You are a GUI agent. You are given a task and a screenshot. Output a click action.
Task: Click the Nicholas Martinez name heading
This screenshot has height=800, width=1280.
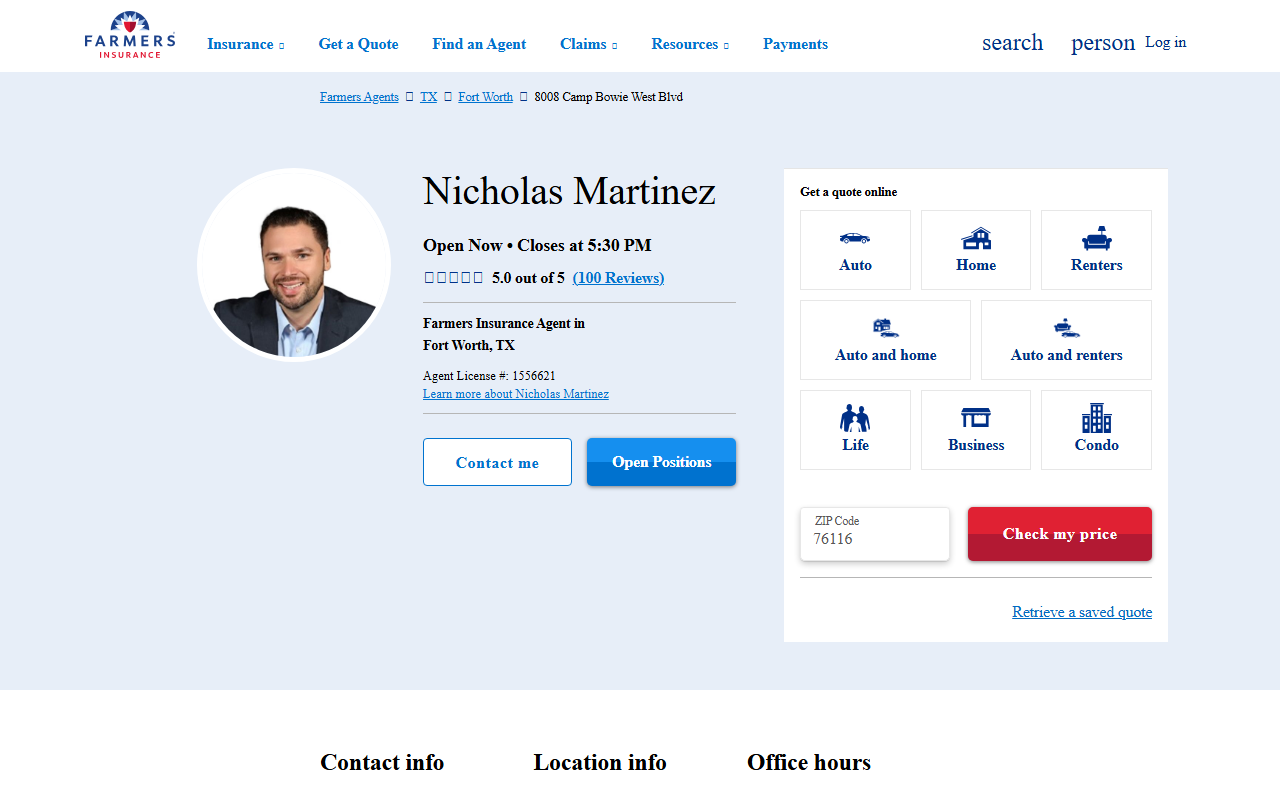click(x=569, y=191)
